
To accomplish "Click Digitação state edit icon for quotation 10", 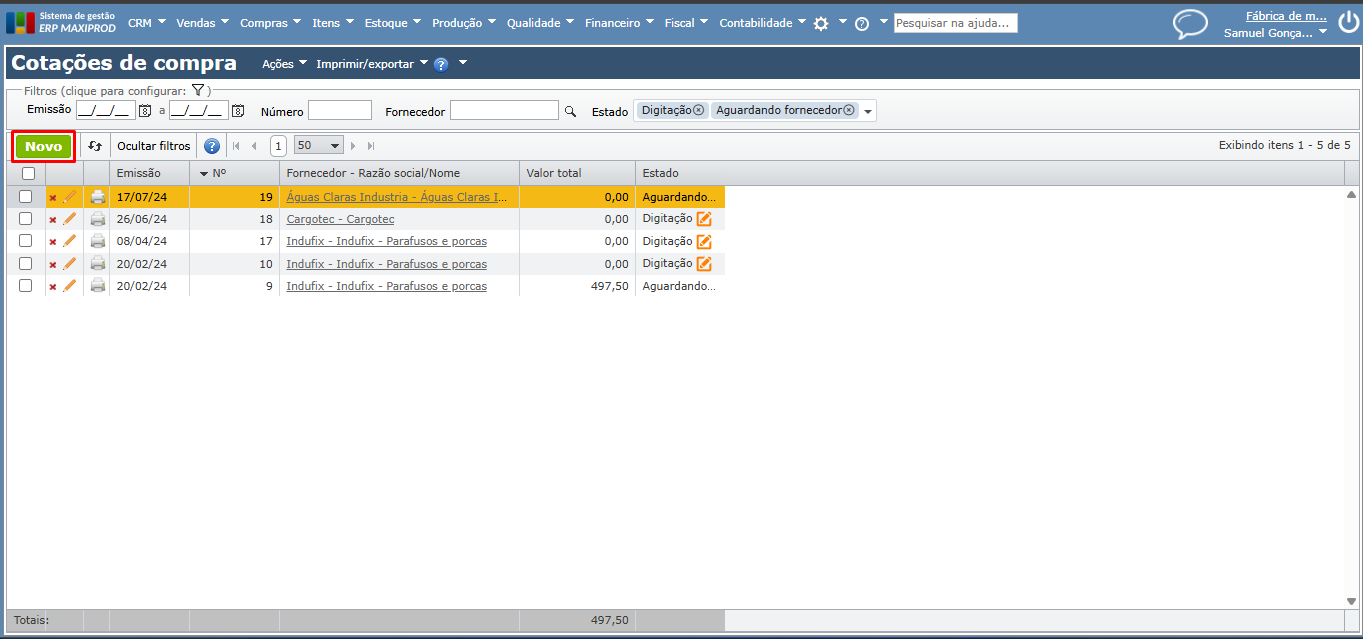I will click(x=704, y=264).
